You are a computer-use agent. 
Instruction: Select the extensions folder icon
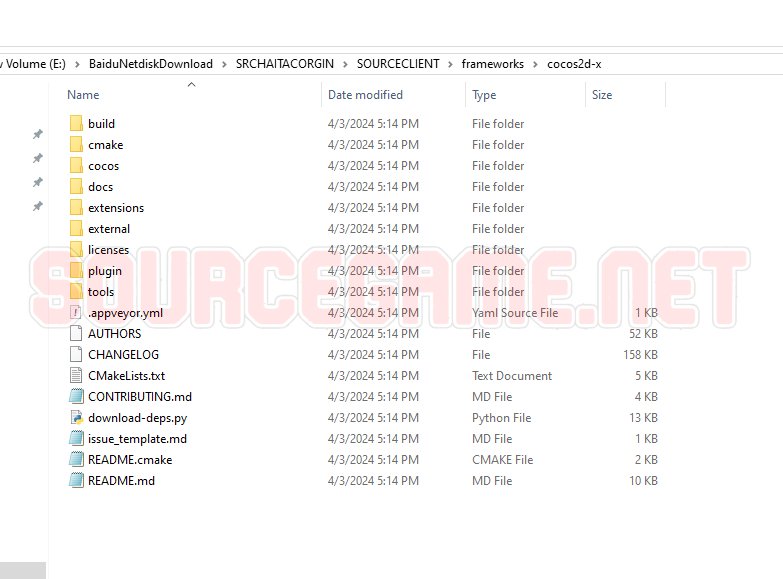point(76,208)
